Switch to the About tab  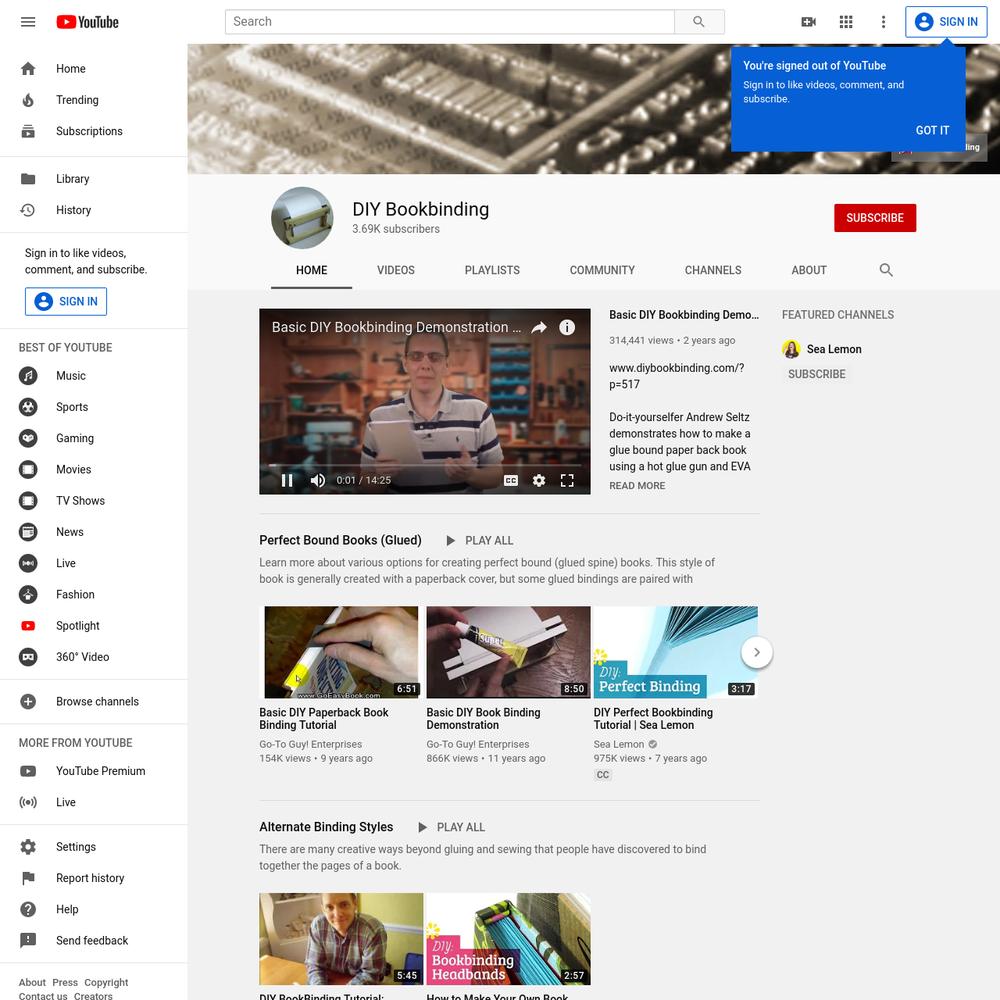[809, 270]
